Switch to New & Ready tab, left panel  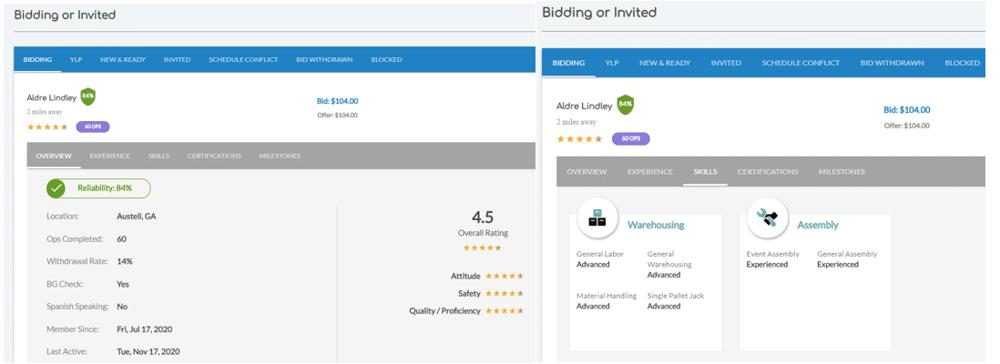[122, 59]
